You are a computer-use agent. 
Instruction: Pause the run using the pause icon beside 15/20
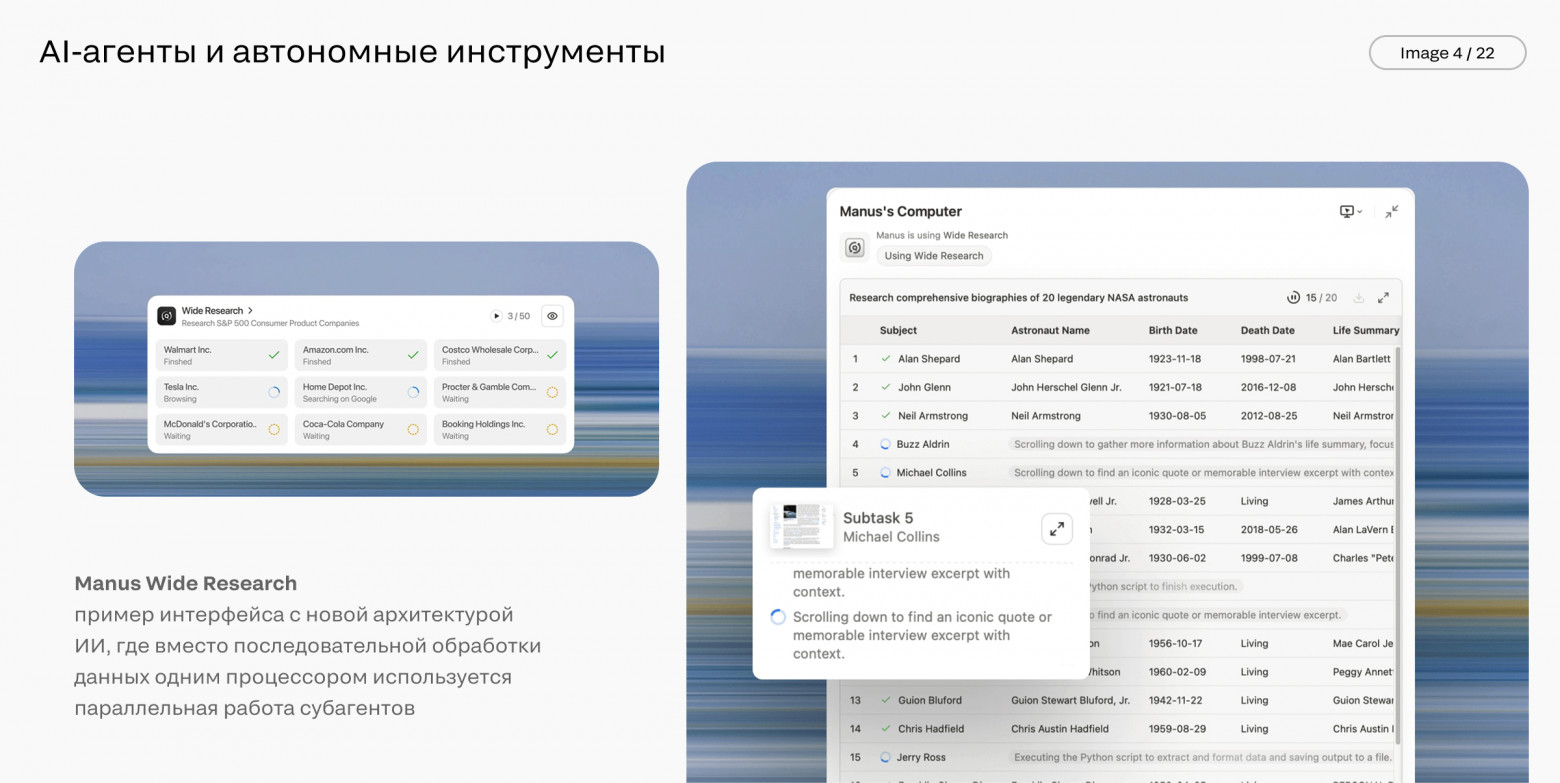1293,297
